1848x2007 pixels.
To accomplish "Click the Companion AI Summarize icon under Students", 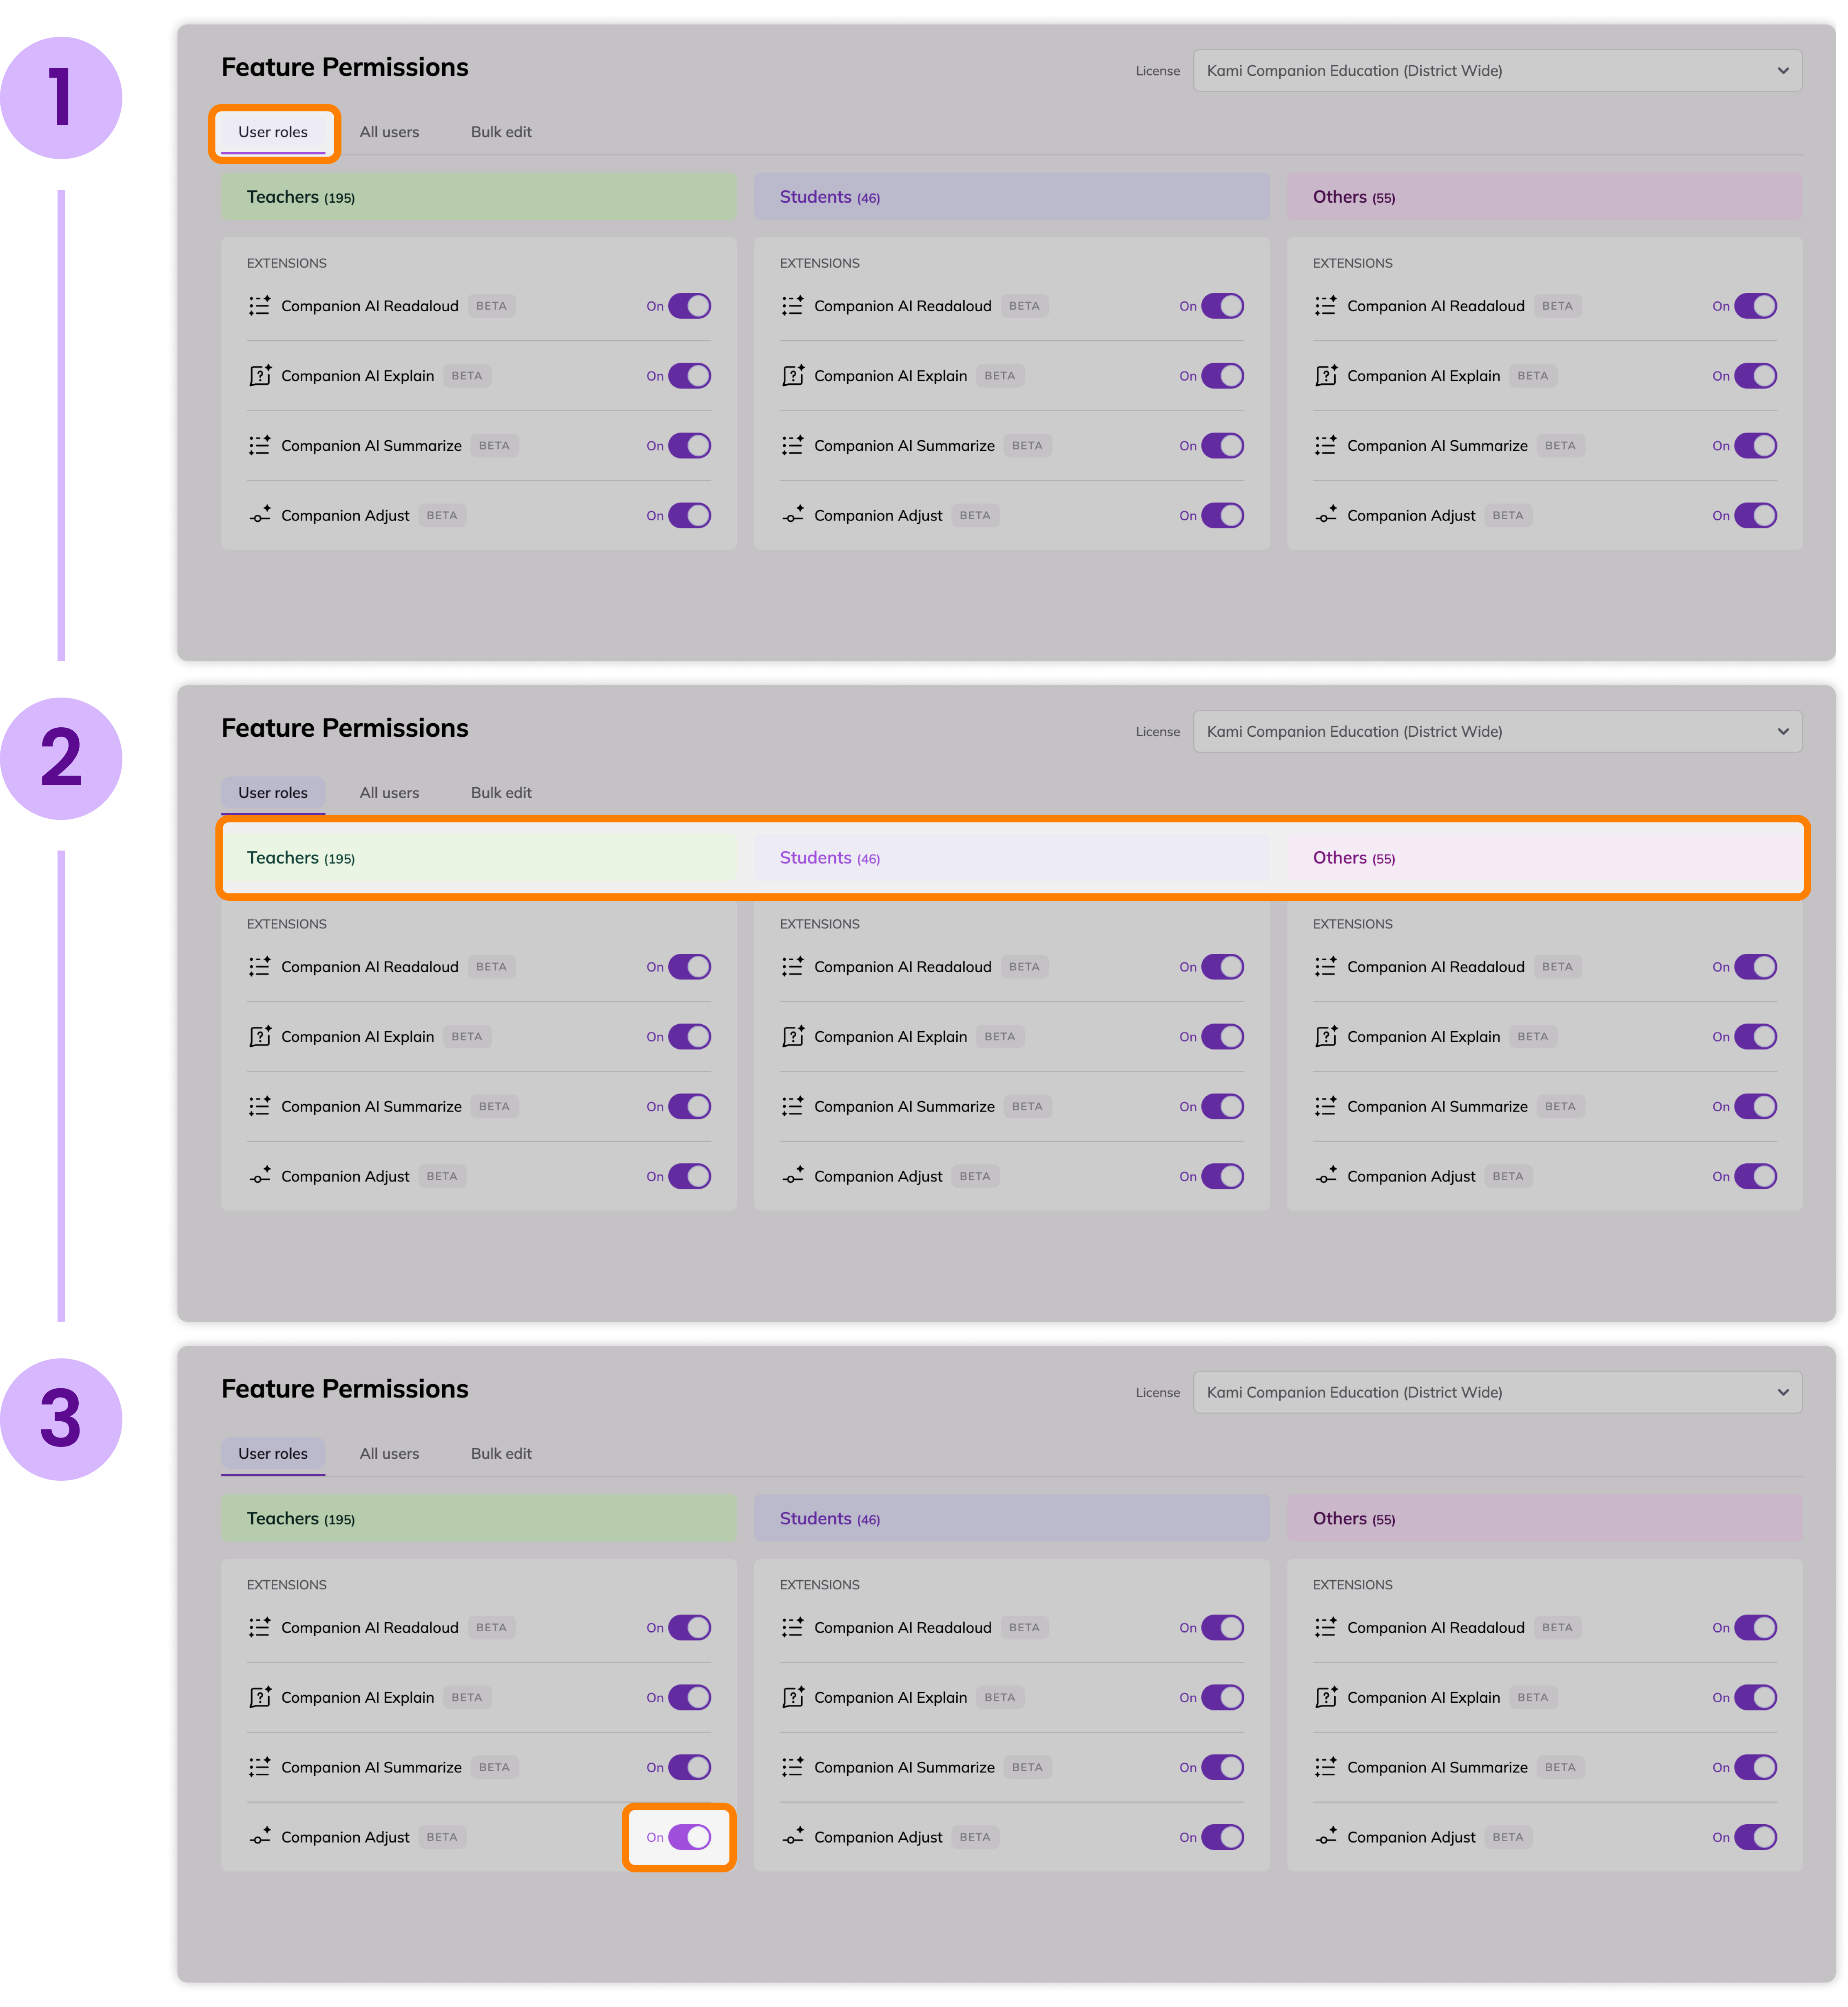I will [793, 445].
